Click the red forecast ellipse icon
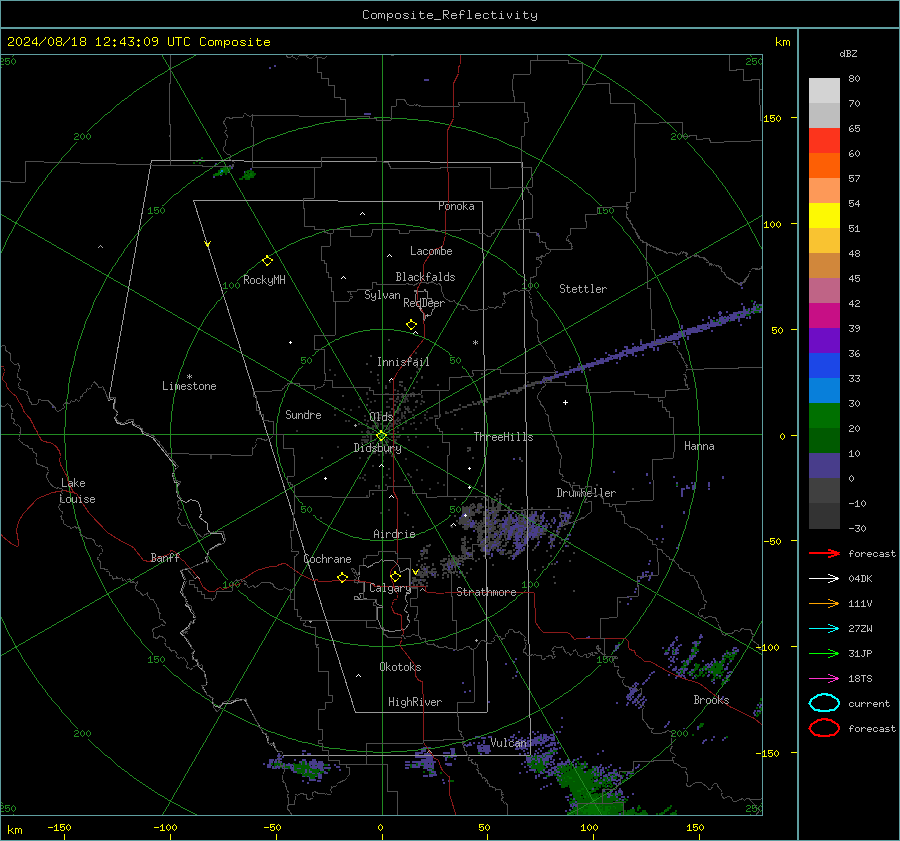This screenshot has width=900, height=841. pos(824,728)
